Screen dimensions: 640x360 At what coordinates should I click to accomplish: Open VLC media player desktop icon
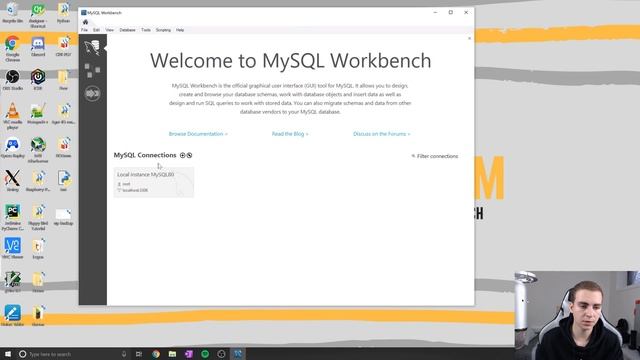(12, 116)
